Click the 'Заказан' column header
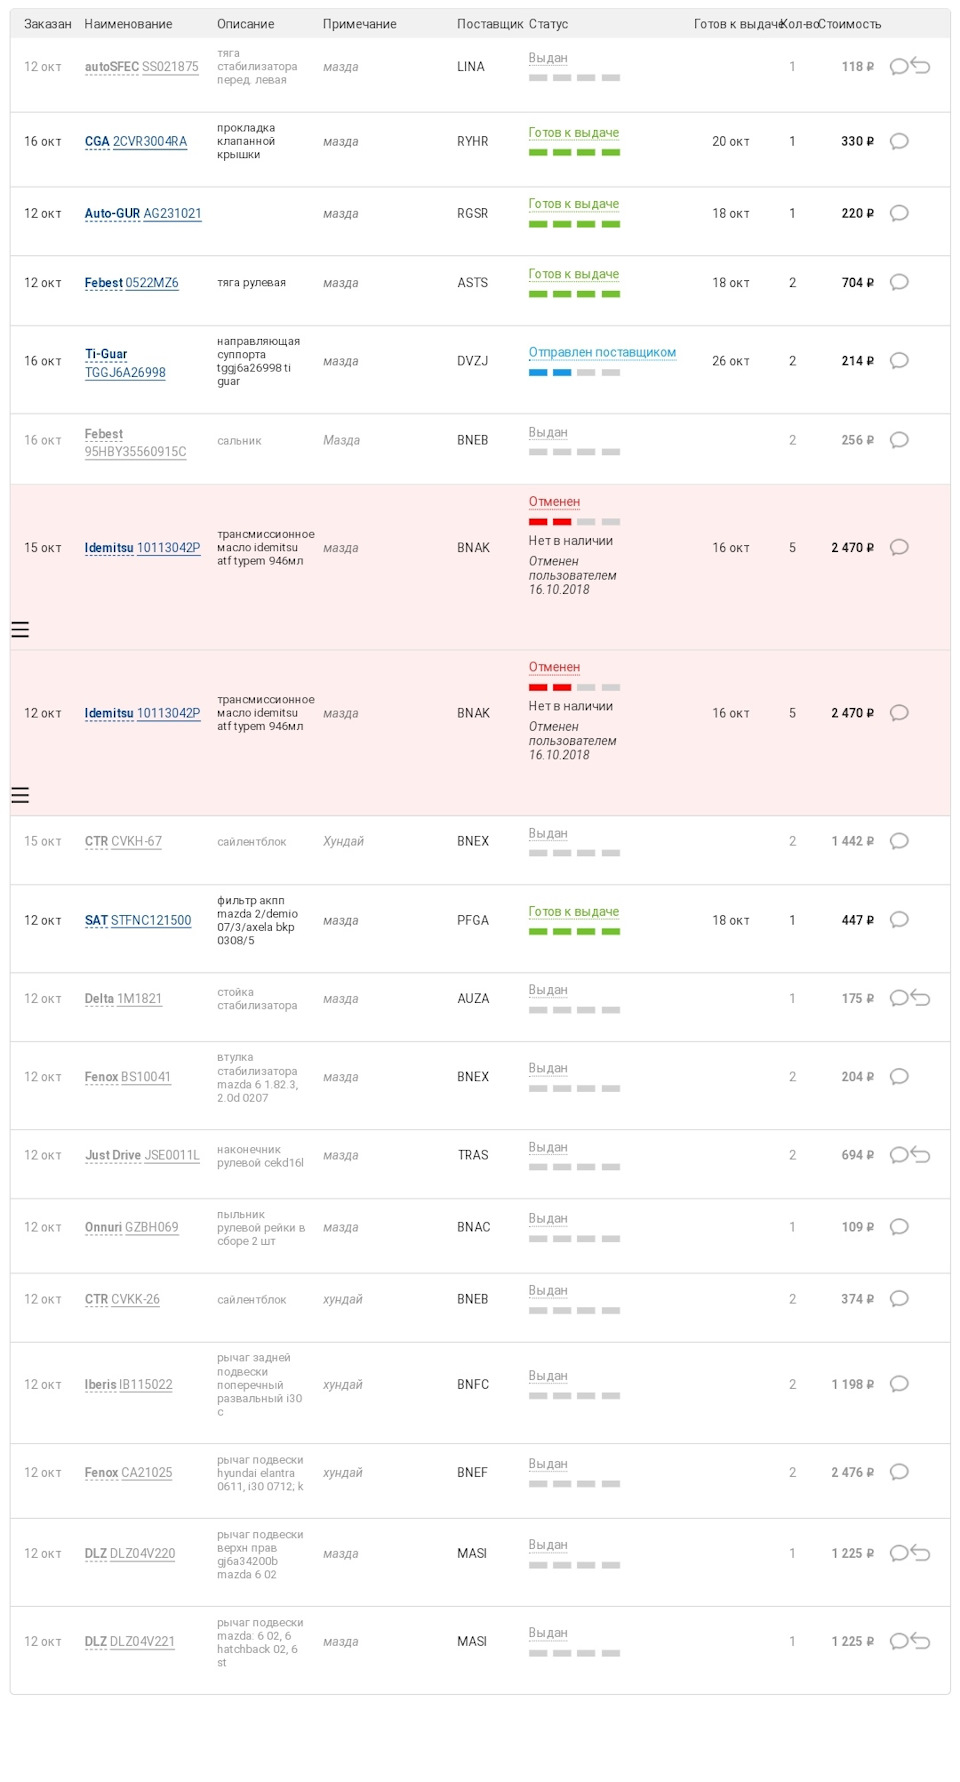The height and width of the screenshot is (1782, 960). pyautogui.click(x=47, y=24)
